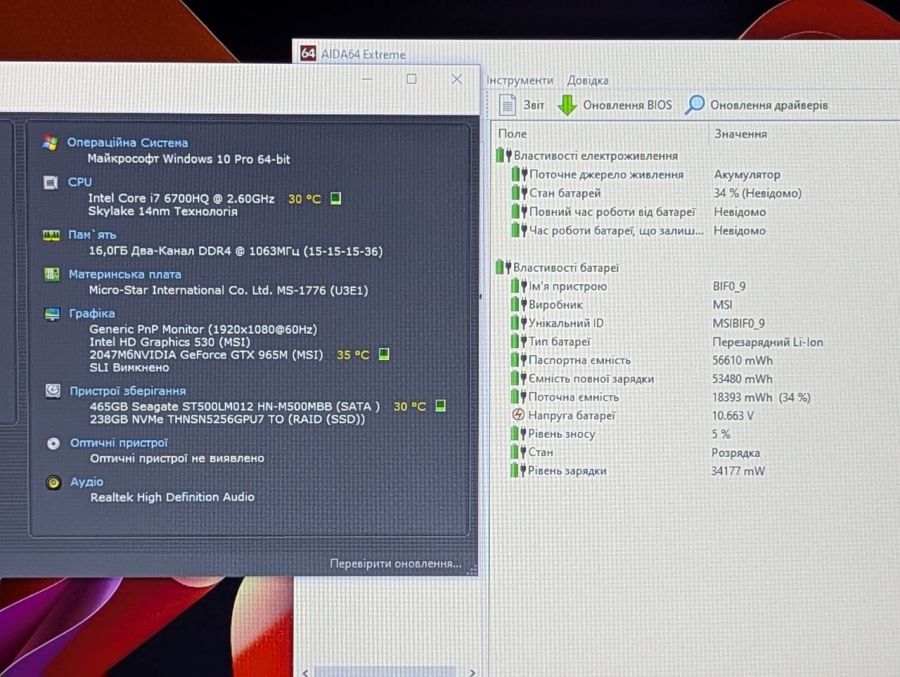Click the hard drive storage icon
The height and width of the screenshot is (677, 900).
click(53, 391)
